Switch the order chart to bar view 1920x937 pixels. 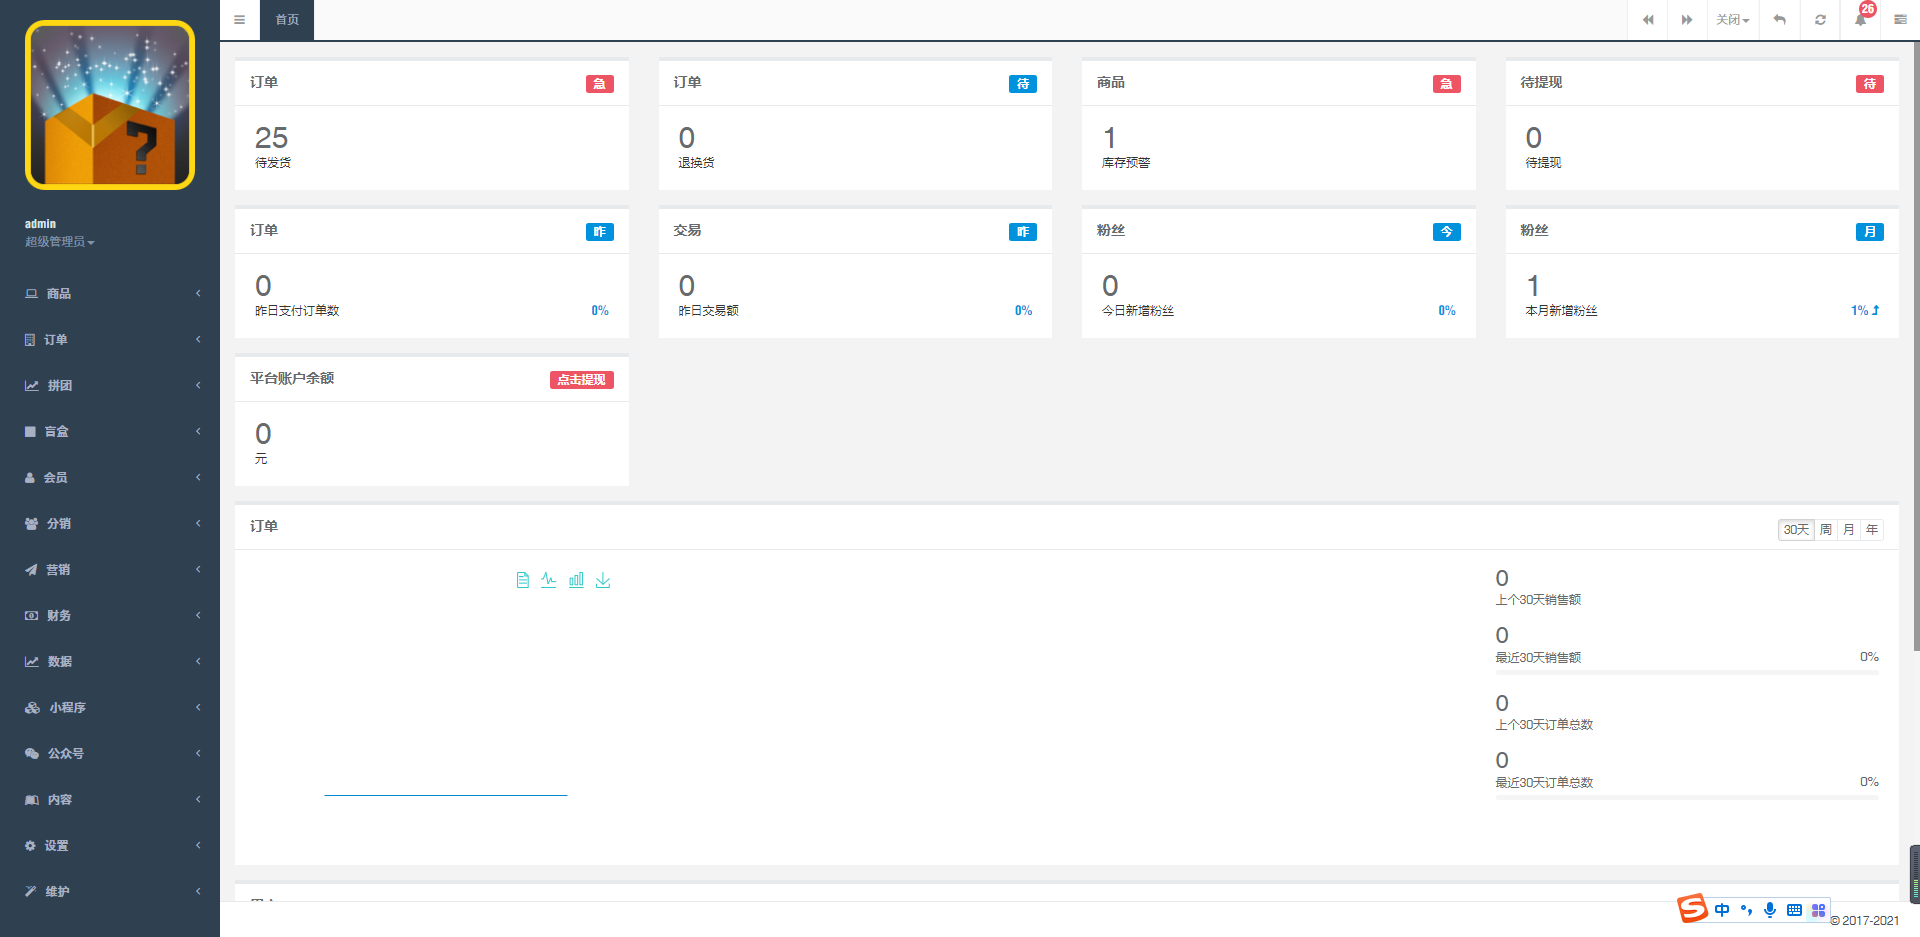click(576, 580)
